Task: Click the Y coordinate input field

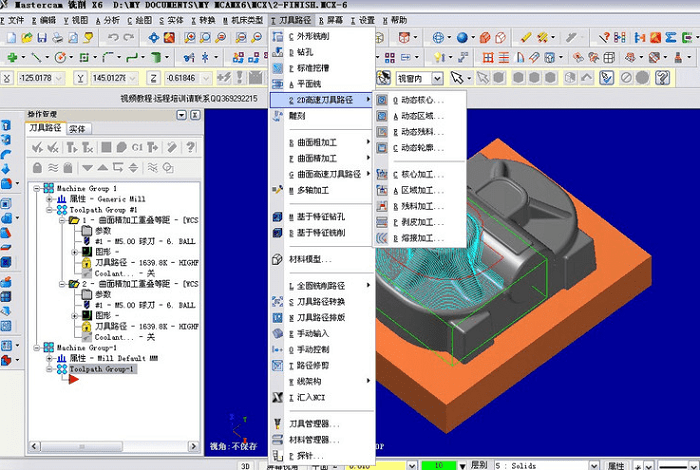Action: point(109,79)
